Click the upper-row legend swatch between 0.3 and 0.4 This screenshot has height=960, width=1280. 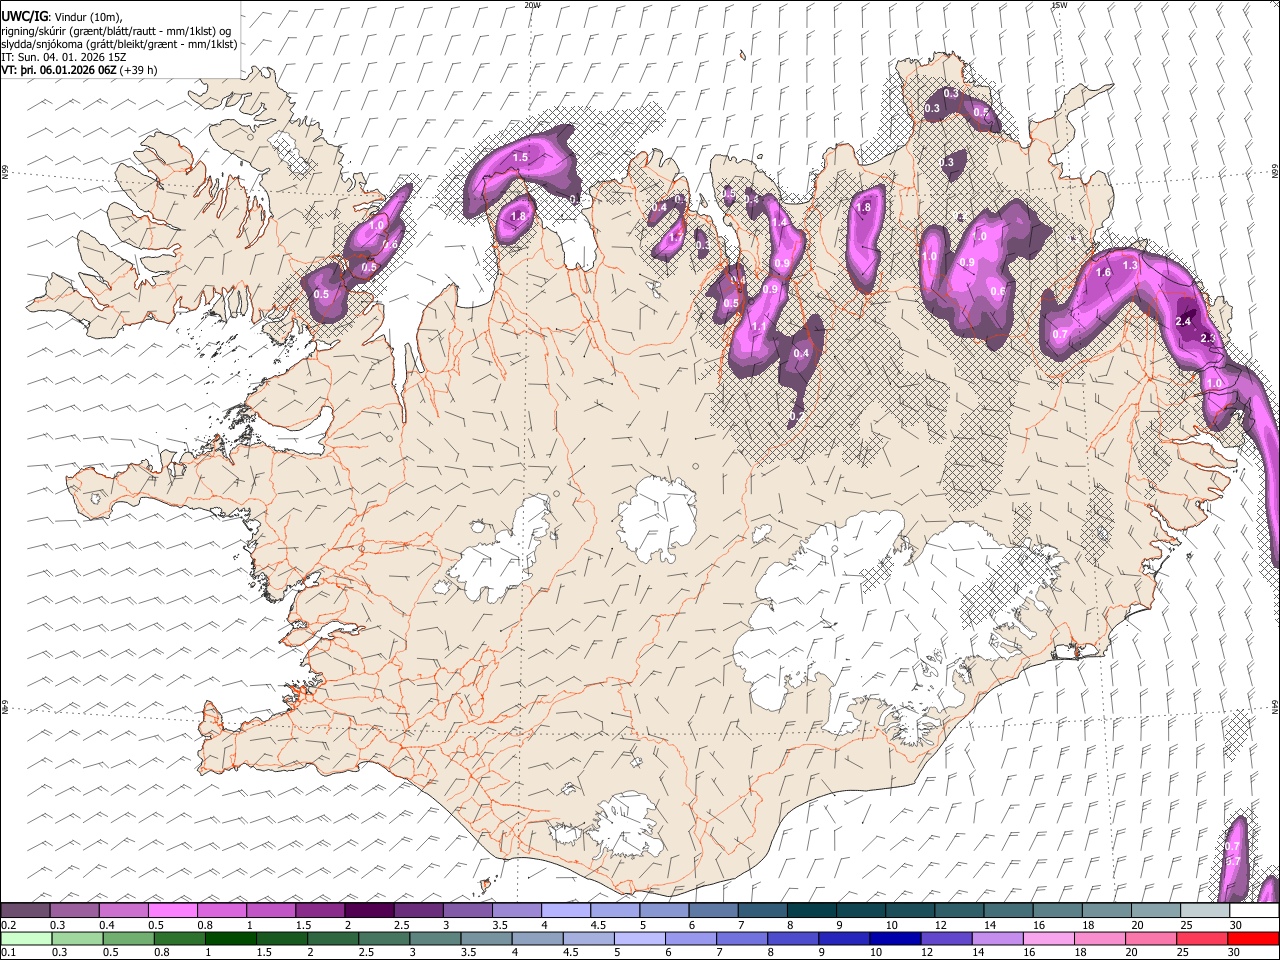(x=74, y=910)
